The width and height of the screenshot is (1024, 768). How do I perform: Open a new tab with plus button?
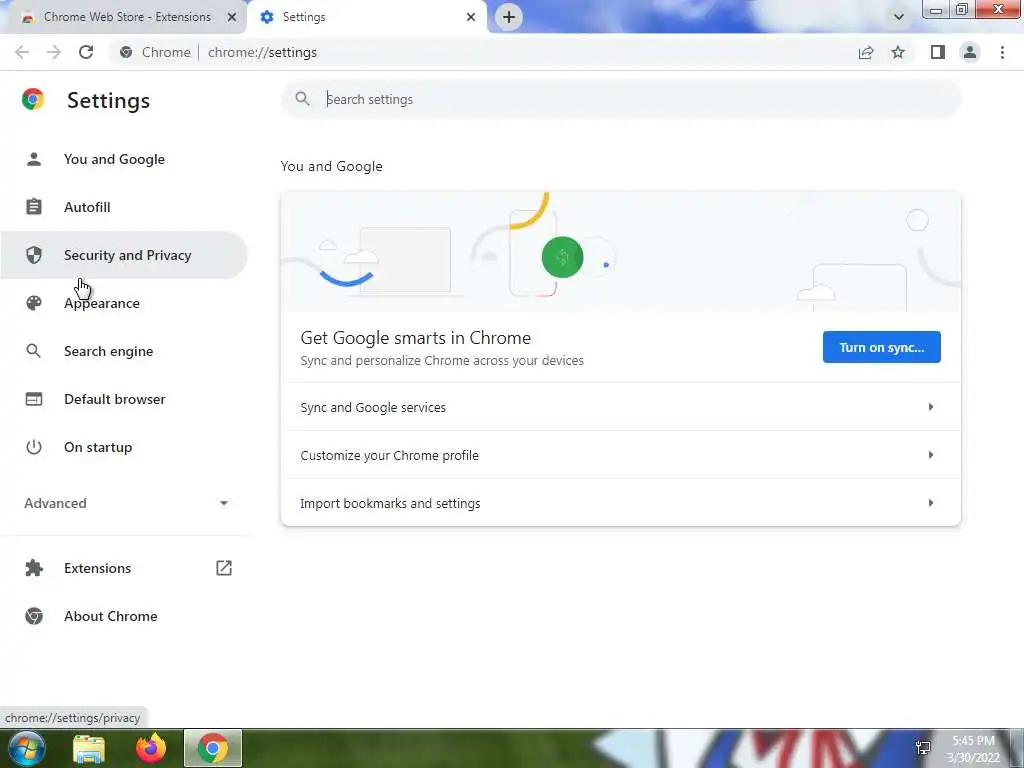[509, 17]
